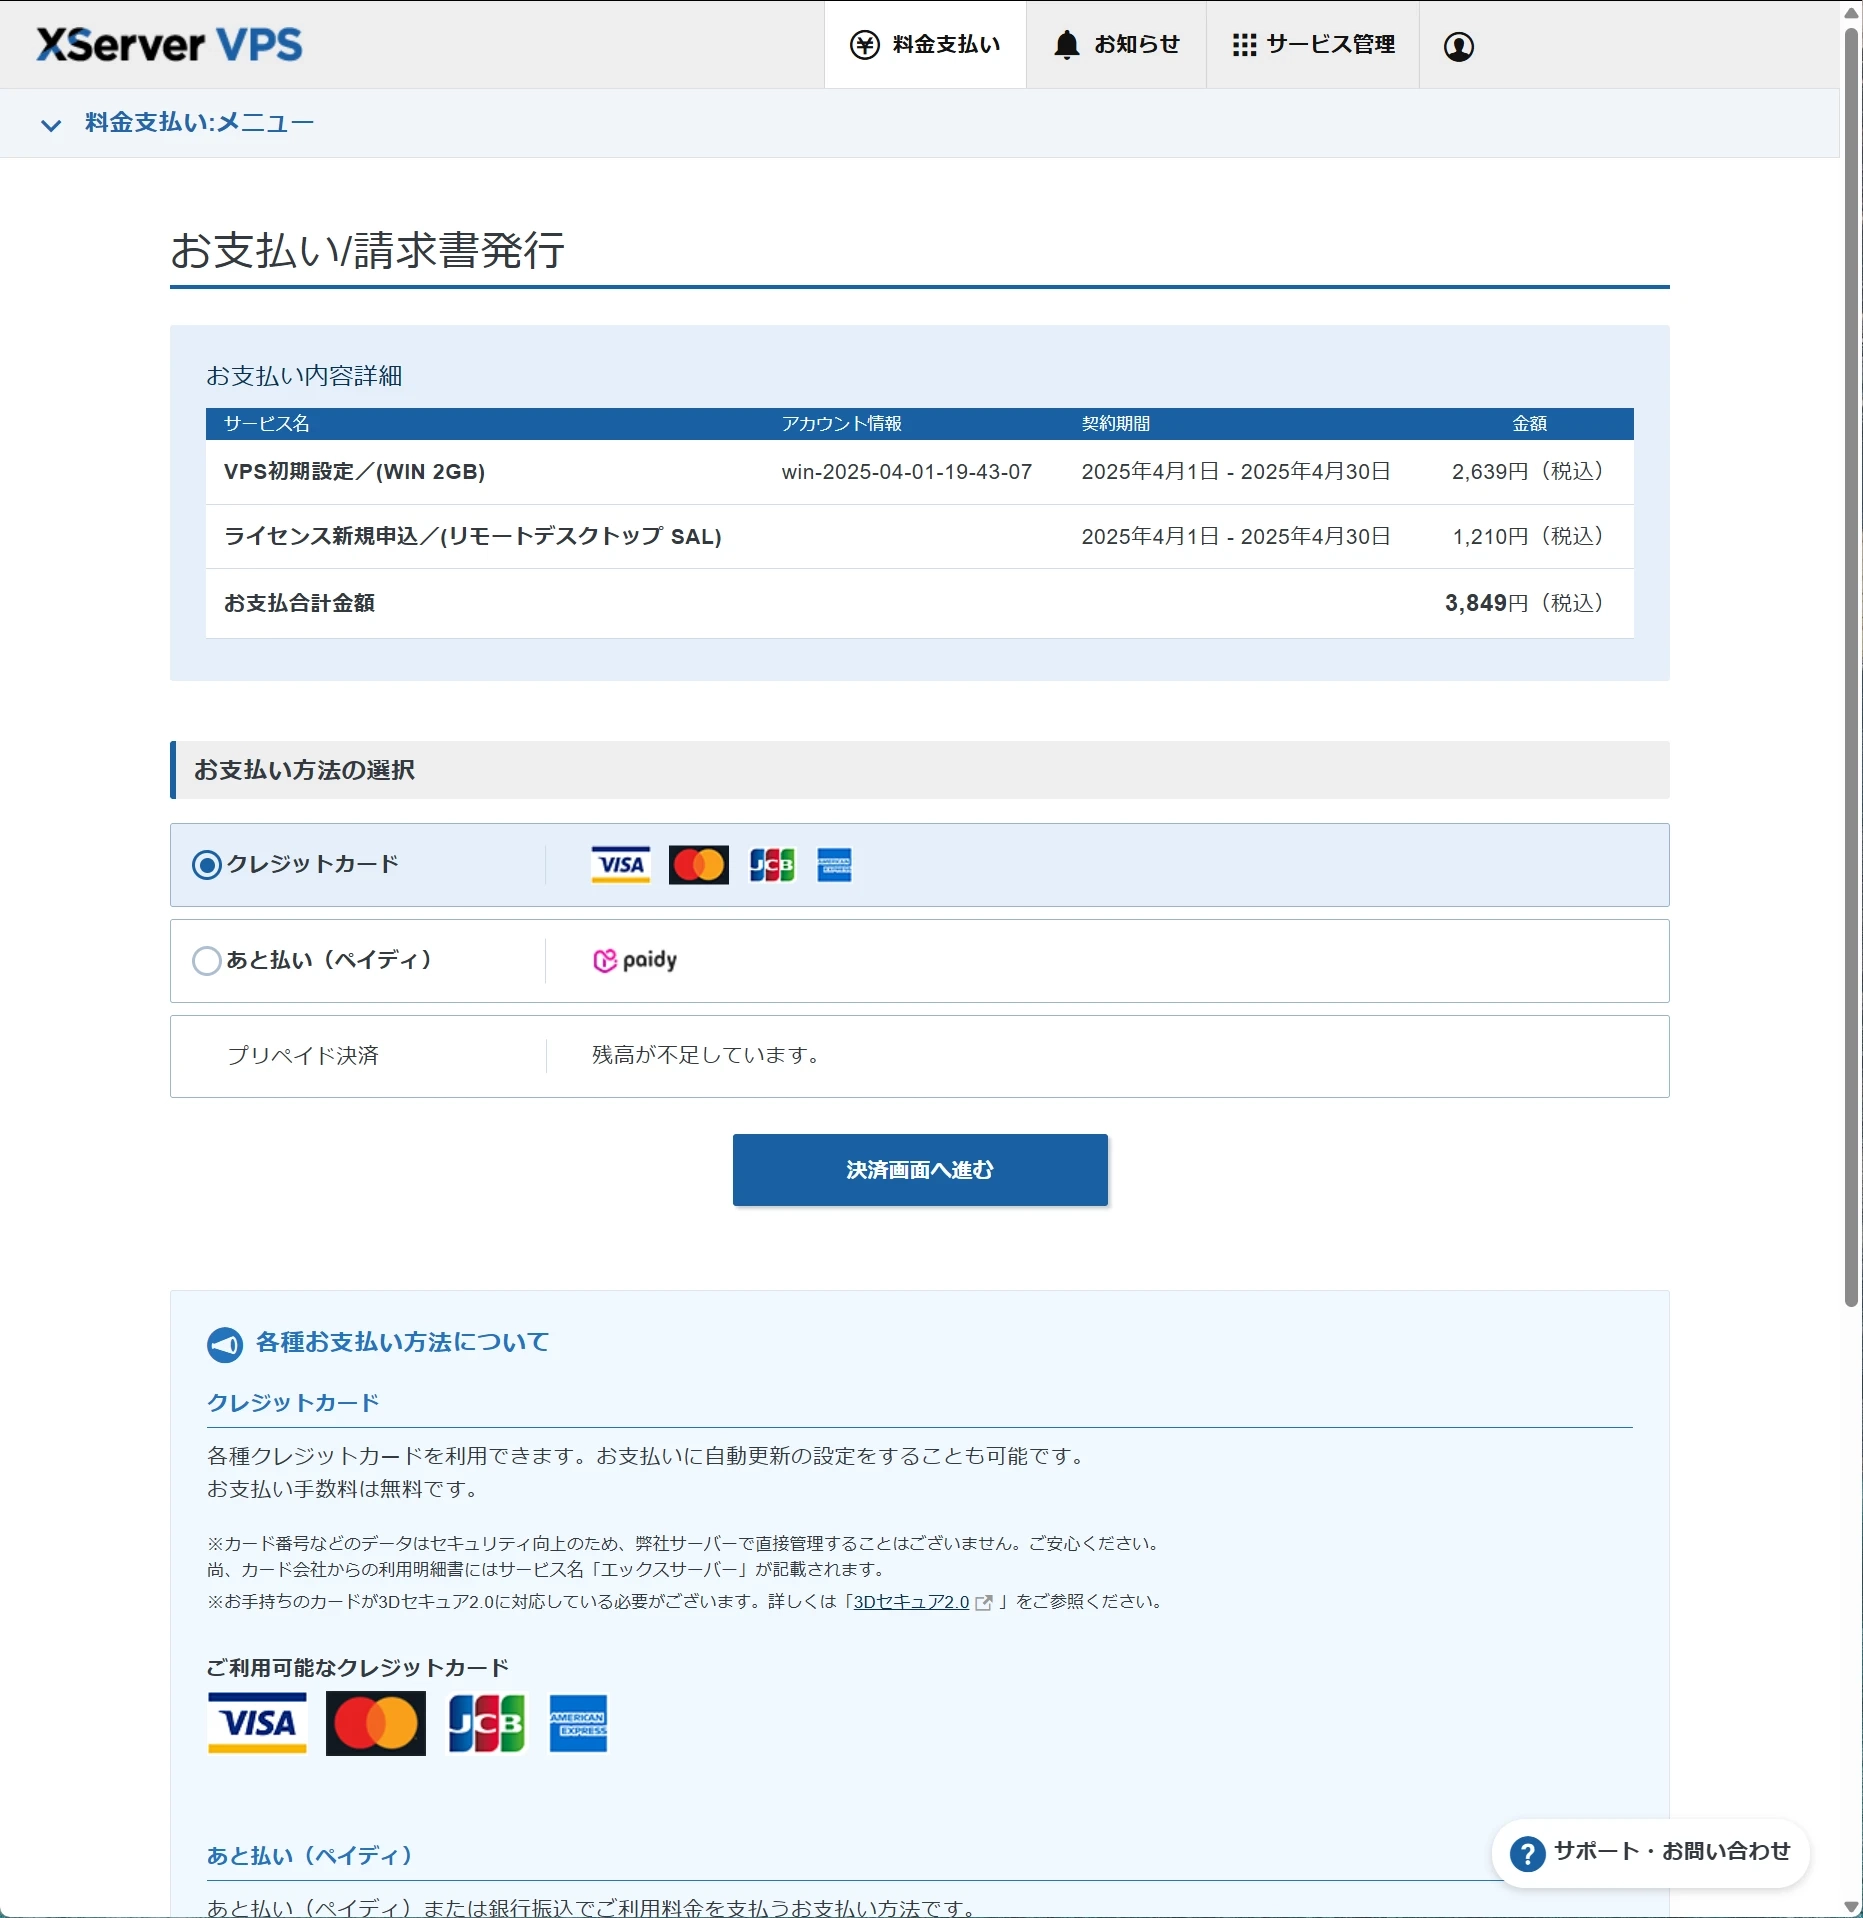Click the お支払い方法の選択 heading
This screenshot has width=1863, height=1918.
(304, 770)
